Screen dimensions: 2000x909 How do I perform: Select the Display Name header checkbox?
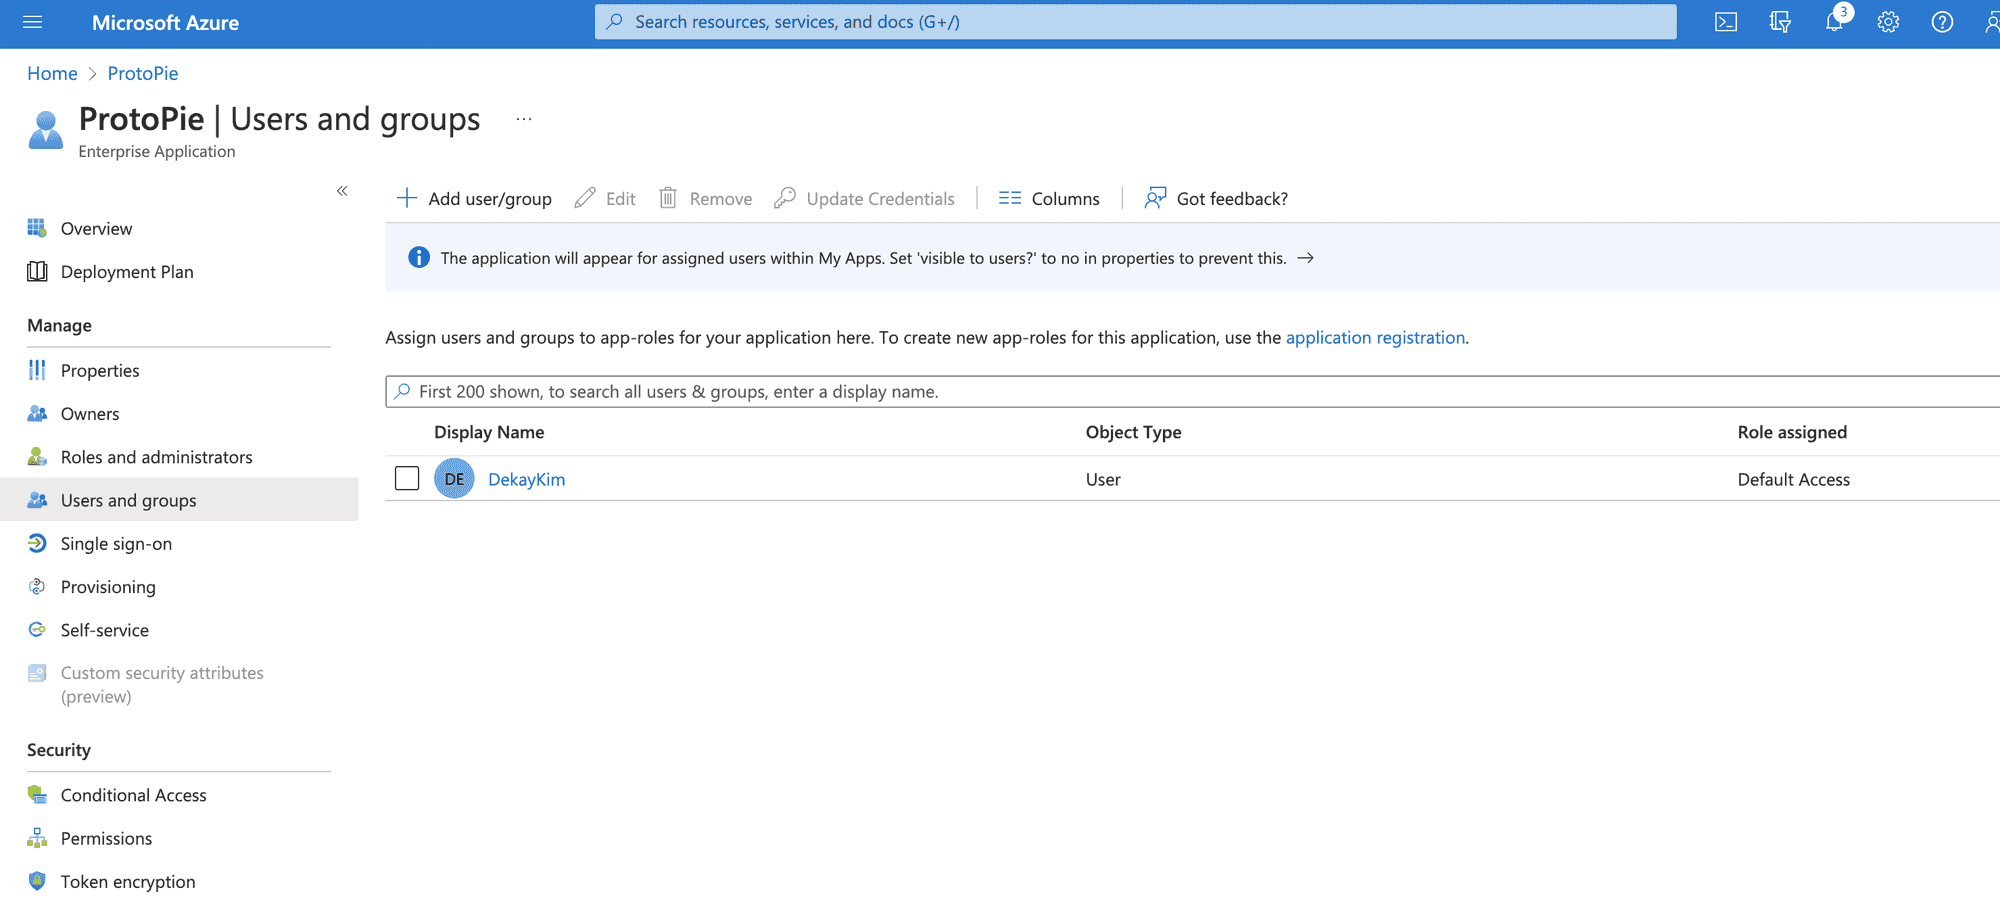pos(407,432)
